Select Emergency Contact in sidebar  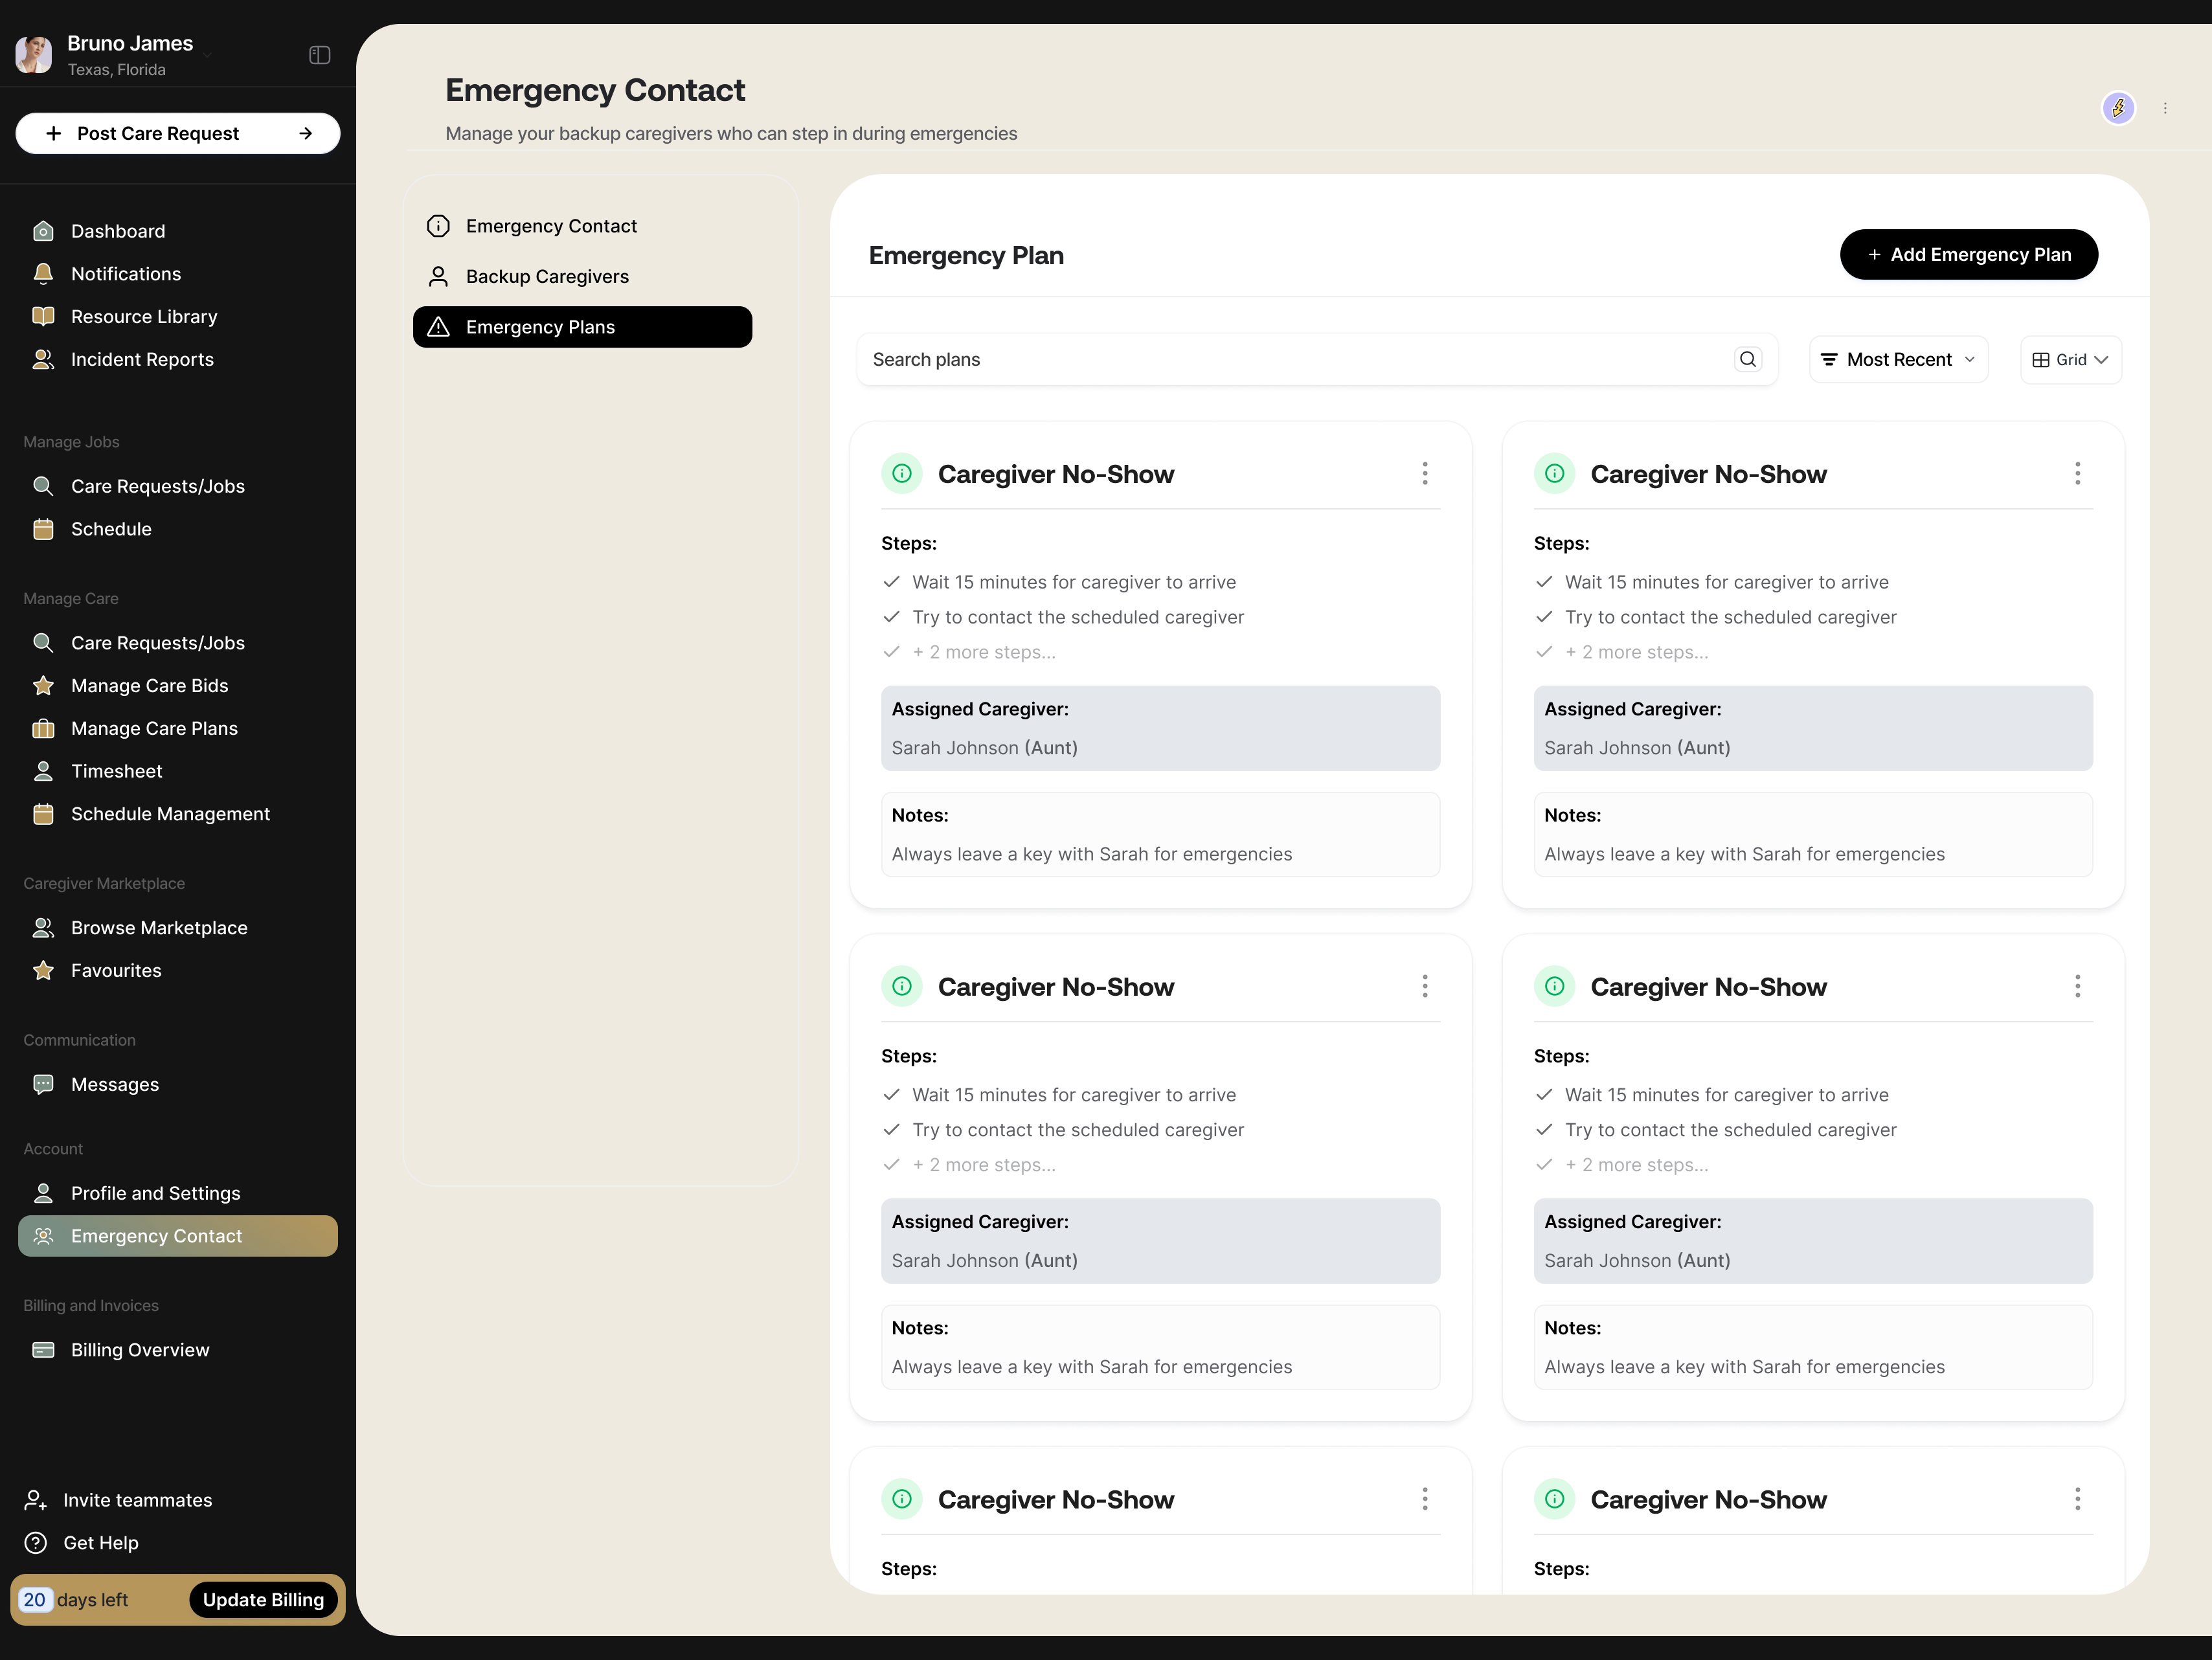point(178,1236)
